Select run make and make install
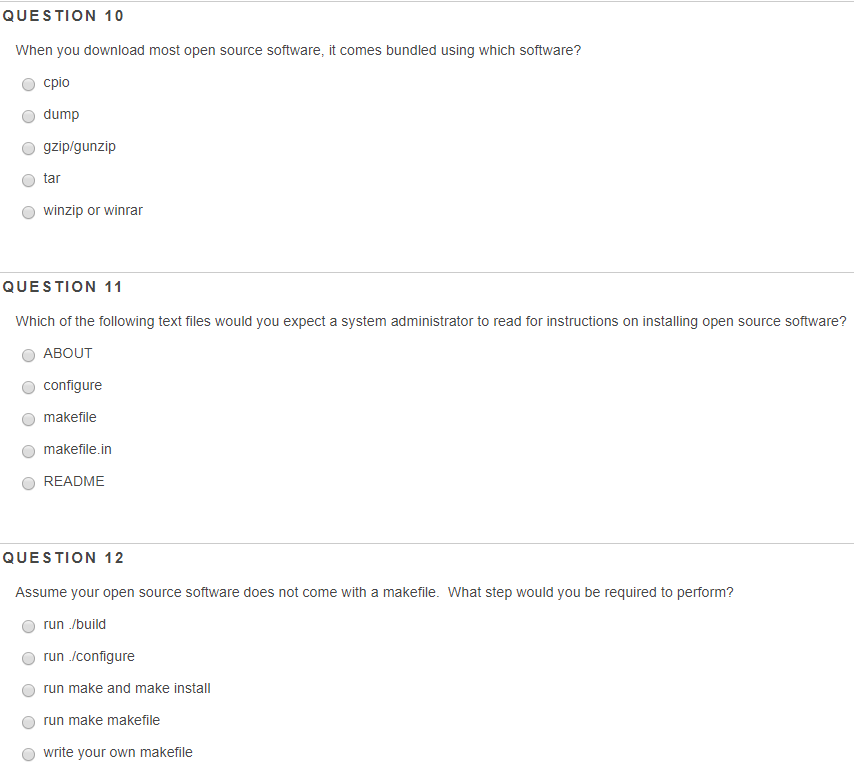The width and height of the screenshot is (854, 770). [28, 690]
